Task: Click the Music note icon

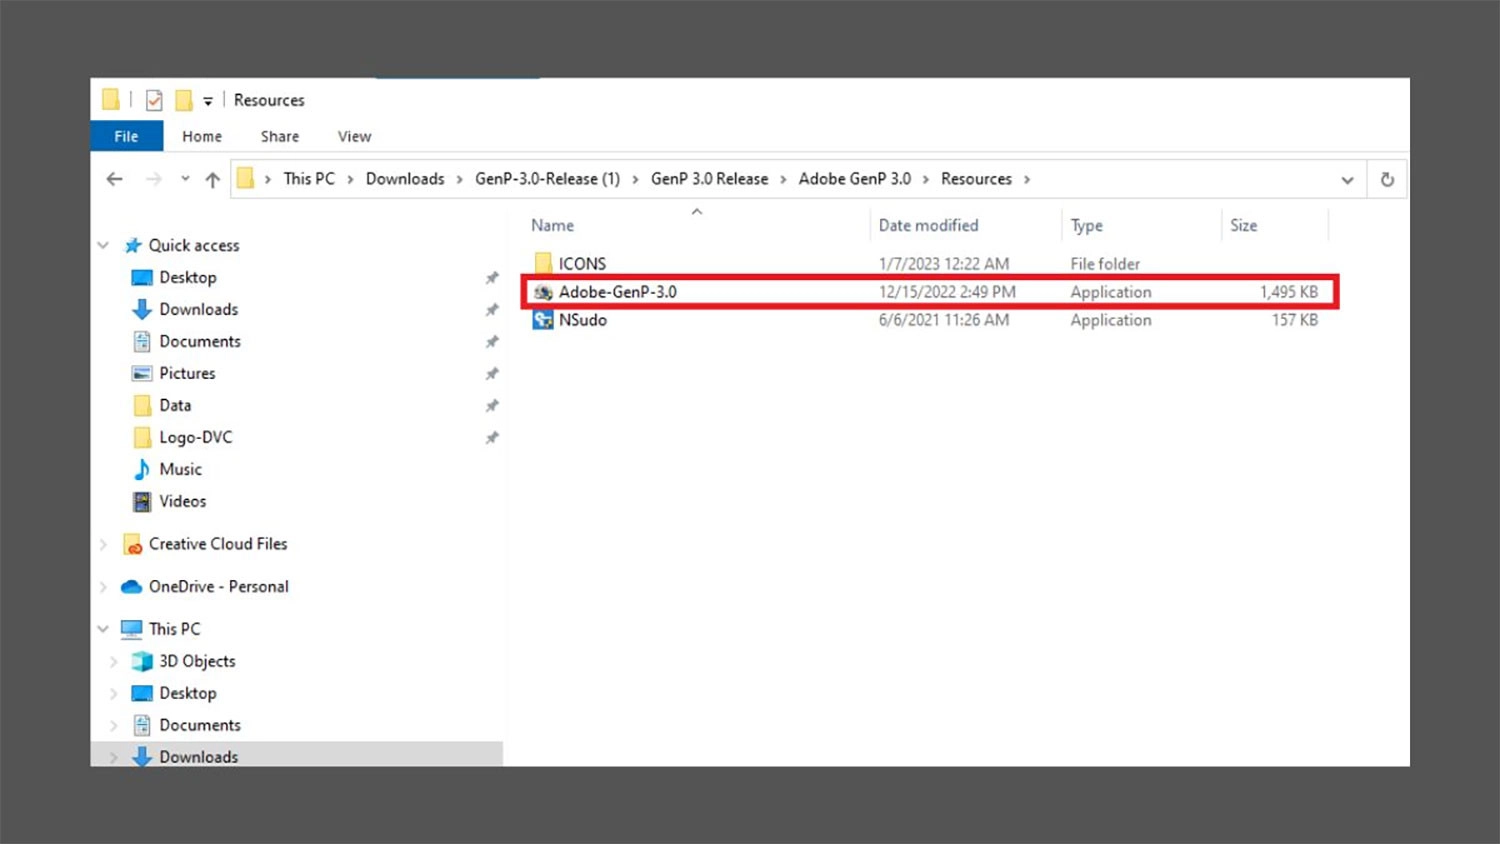Action: pyautogui.click(x=142, y=469)
